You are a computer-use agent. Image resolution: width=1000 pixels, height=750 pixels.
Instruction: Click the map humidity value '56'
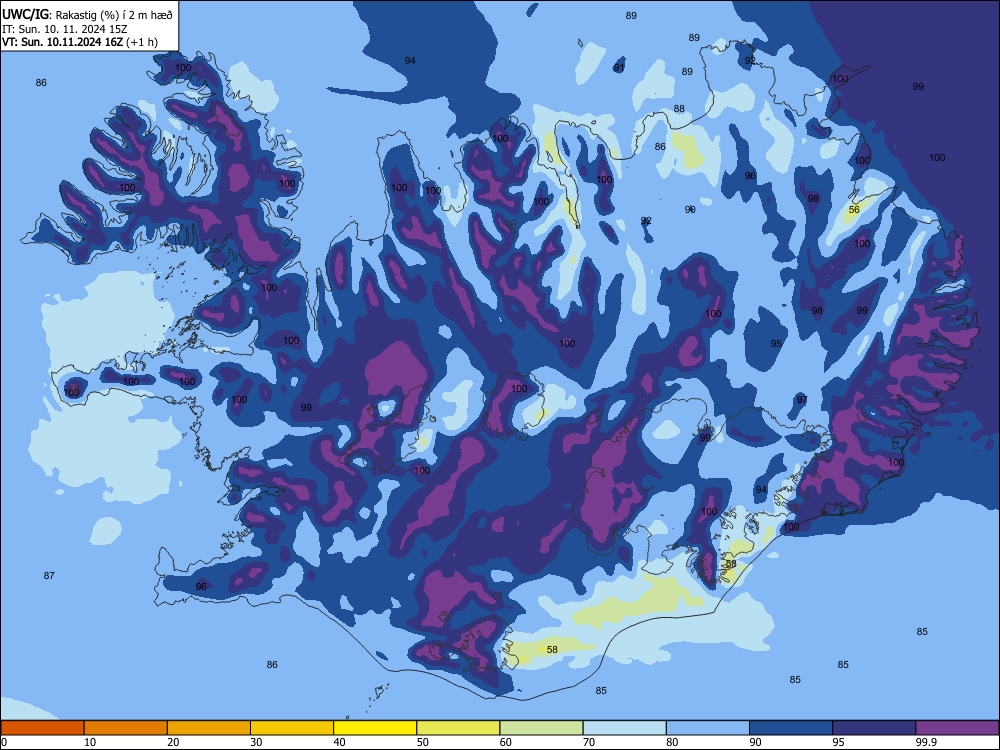click(854, 209)
